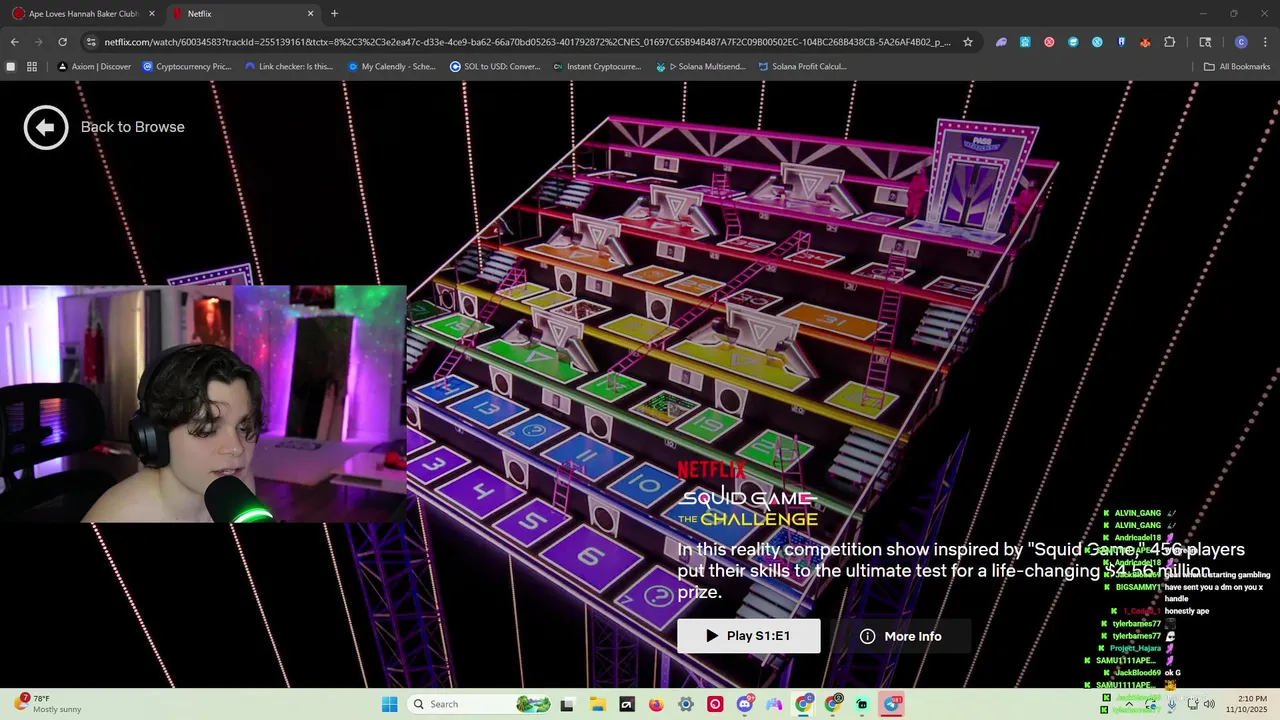Image resolution: width=1280 pixels, height=720 pixels.
Task: View site information icon in address bar
Action: [x=91, y=42]
